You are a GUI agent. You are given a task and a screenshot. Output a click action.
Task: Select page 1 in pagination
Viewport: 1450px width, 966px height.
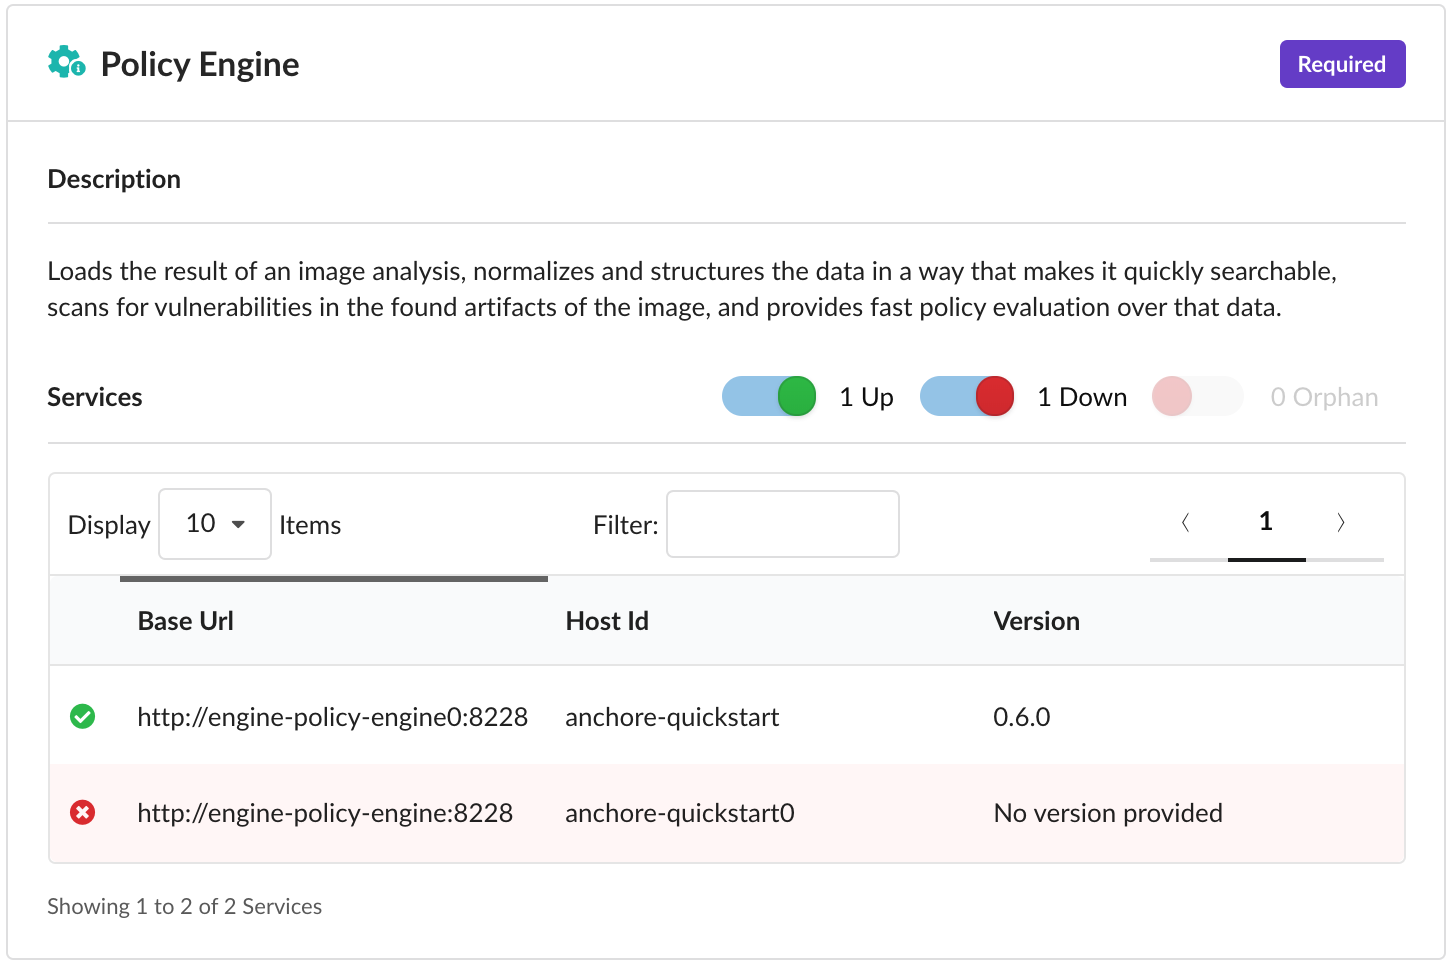(x=1266, y=522)
